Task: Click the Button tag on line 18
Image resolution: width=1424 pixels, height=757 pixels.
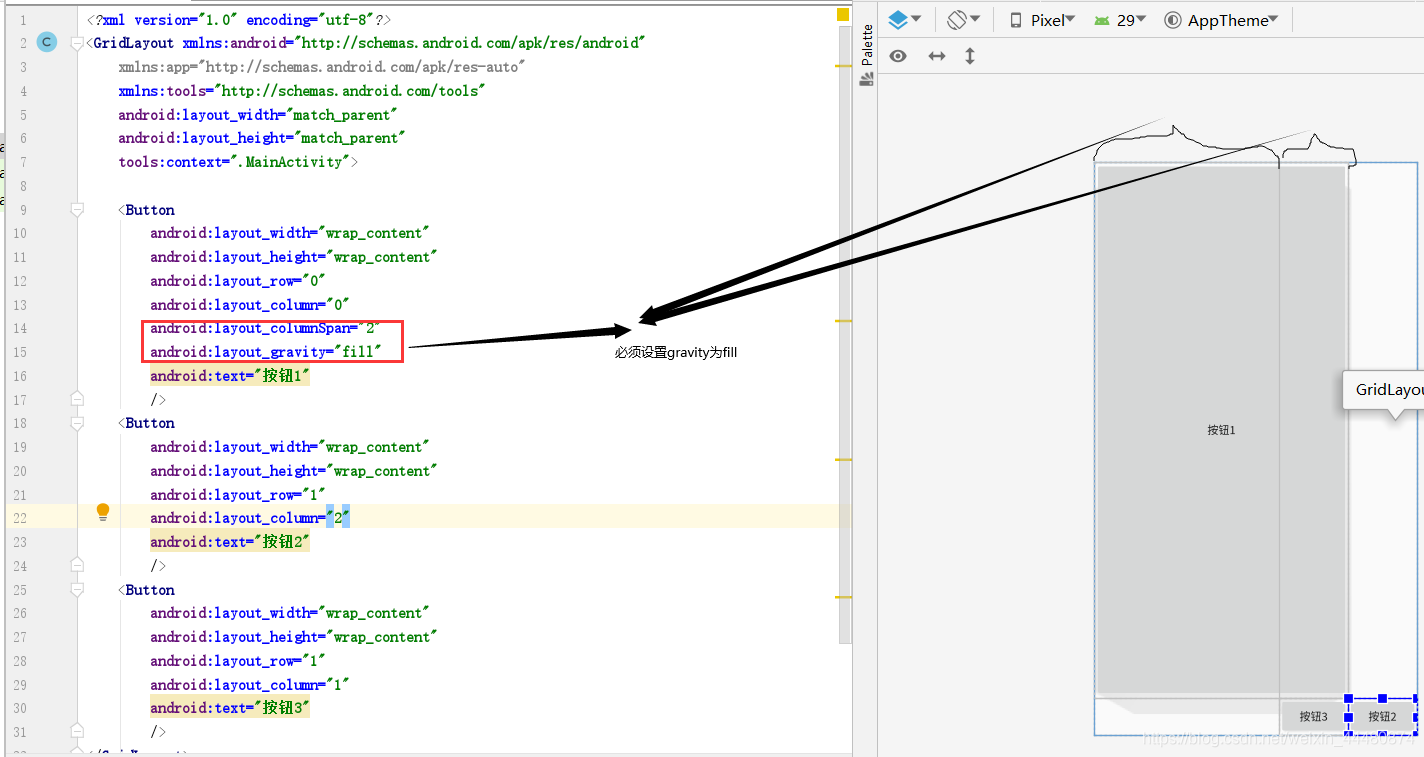Action: pyautogui.click(x=146, y=423)
